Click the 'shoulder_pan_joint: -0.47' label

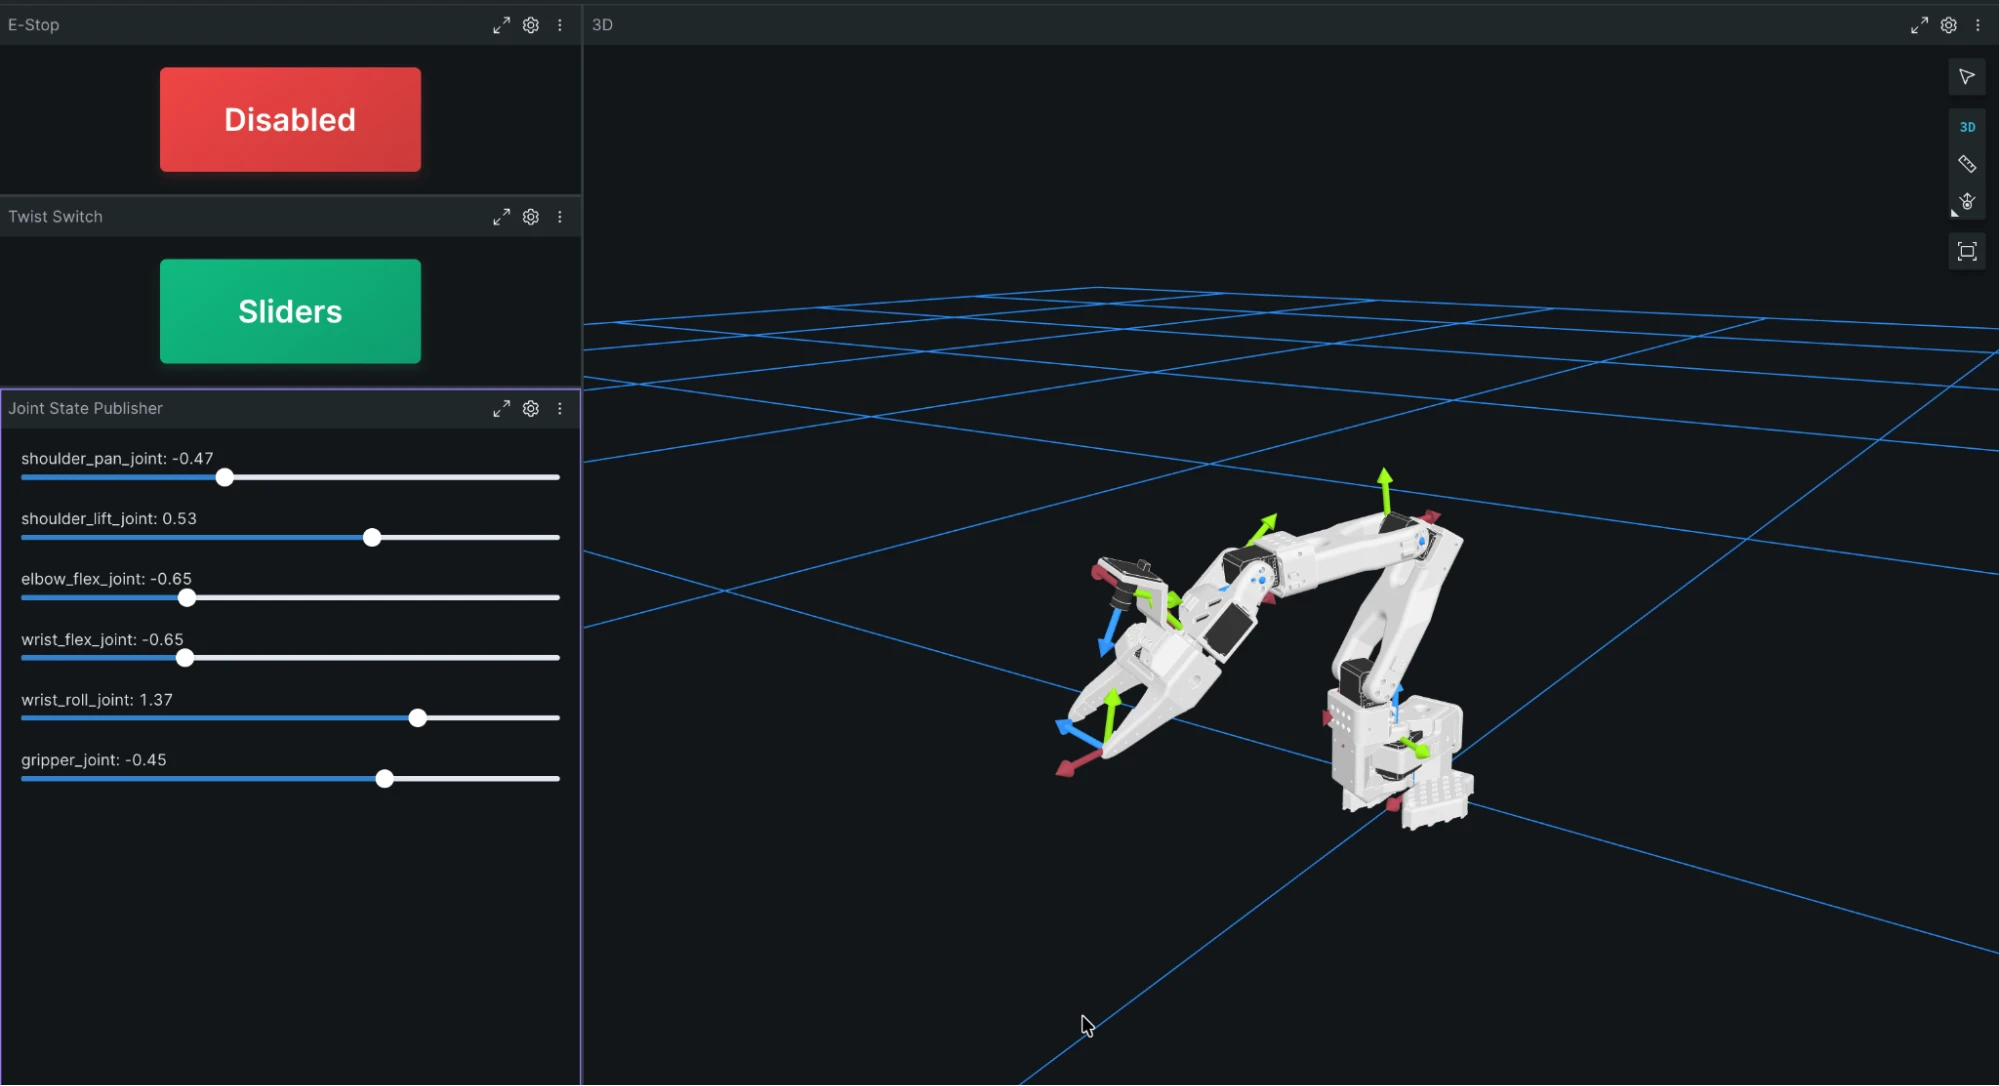pyautogui.click(x=117, y=459)
